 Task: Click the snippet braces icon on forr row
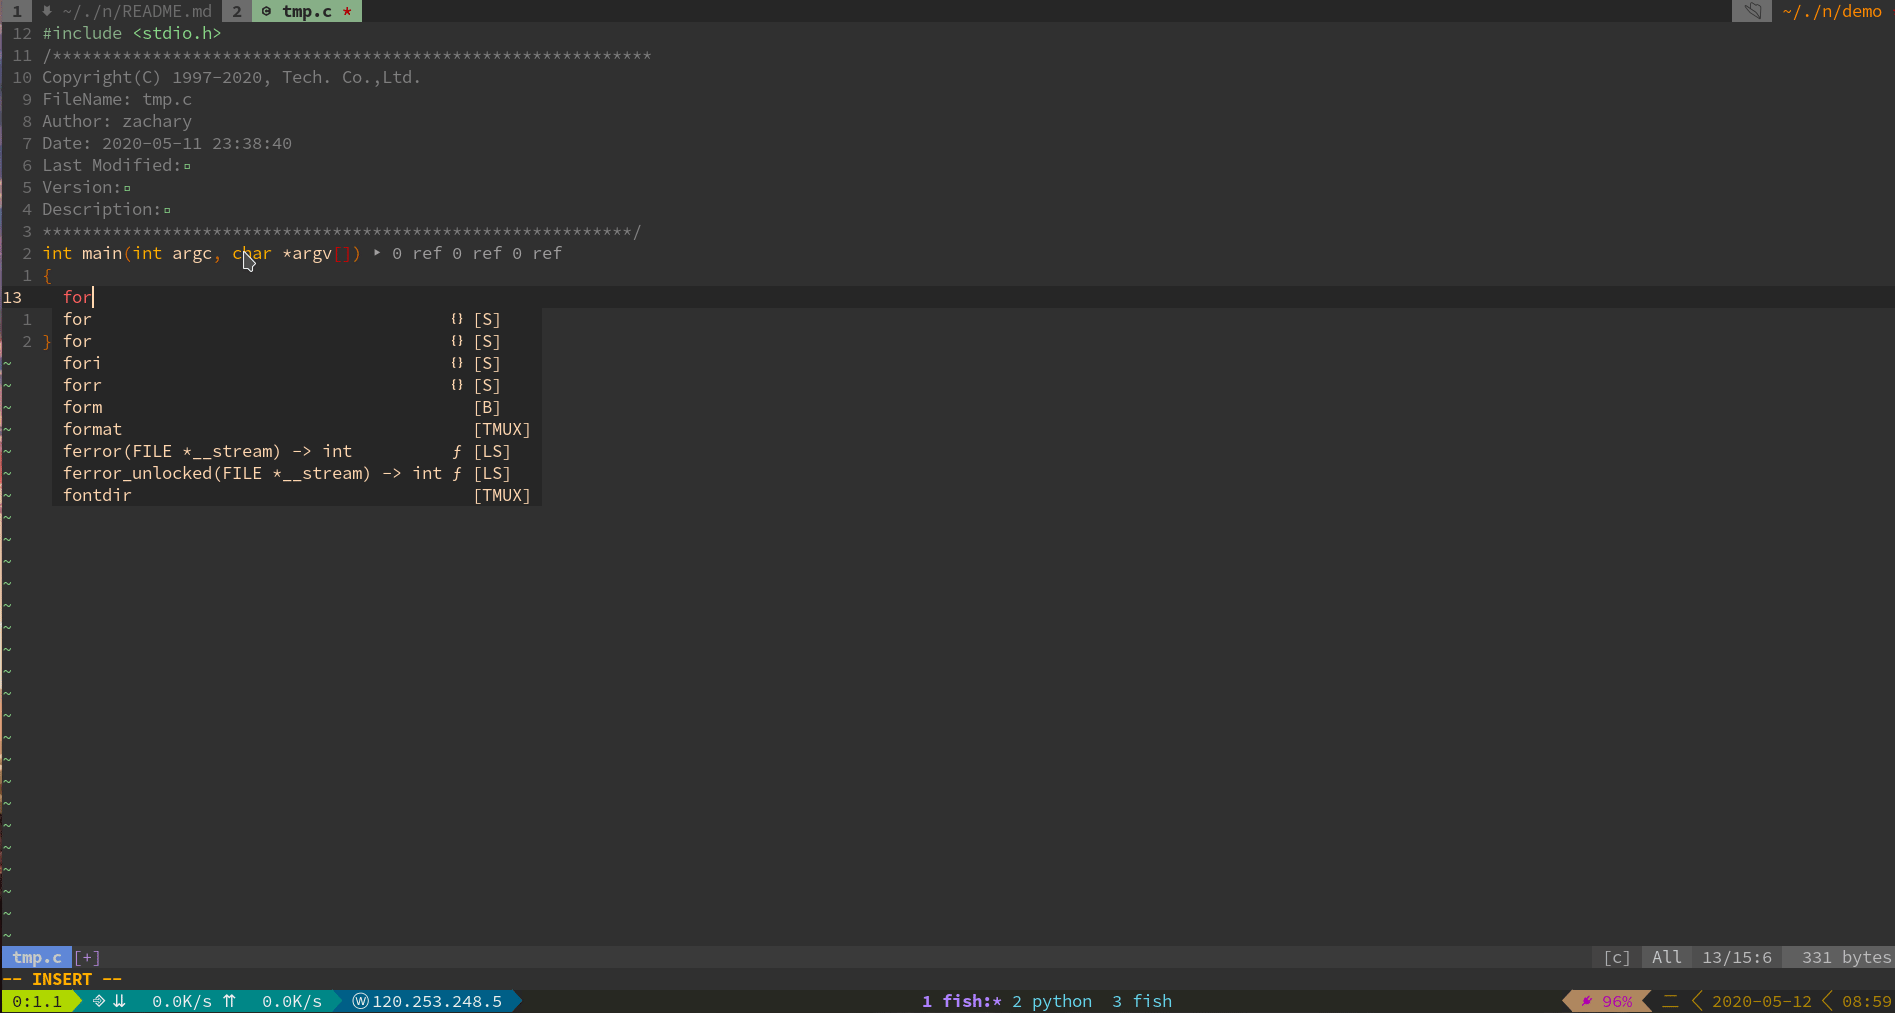coord(457,385)
